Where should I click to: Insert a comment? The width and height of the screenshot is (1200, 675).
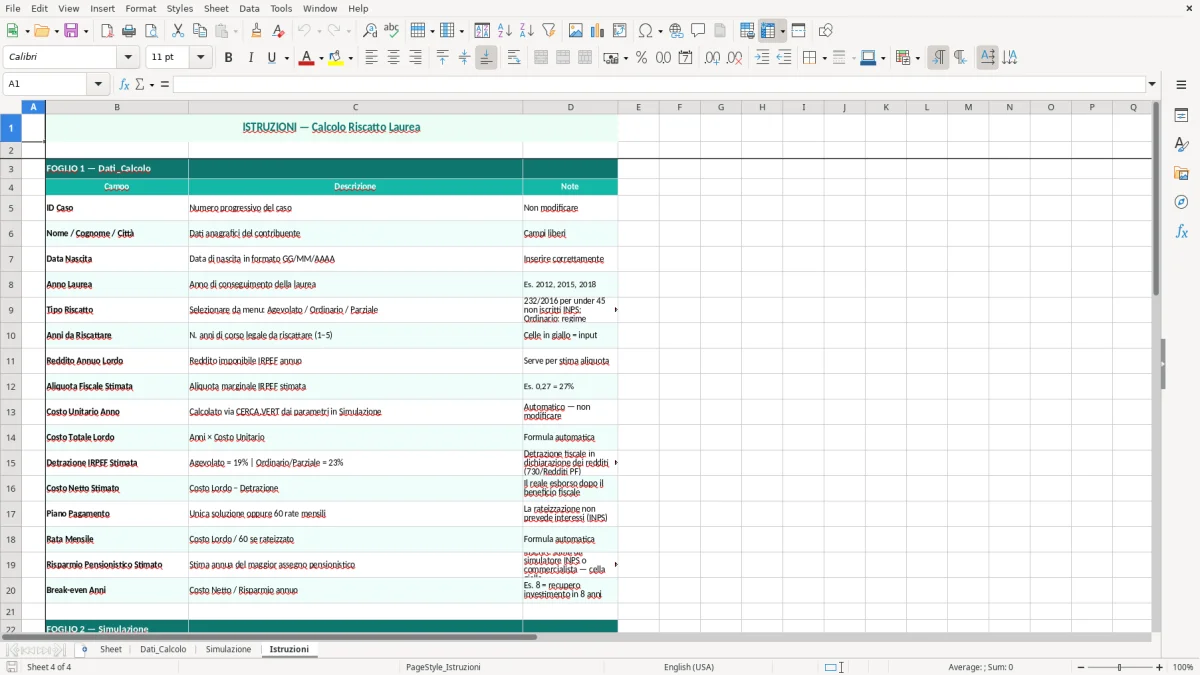click(699, 31)
